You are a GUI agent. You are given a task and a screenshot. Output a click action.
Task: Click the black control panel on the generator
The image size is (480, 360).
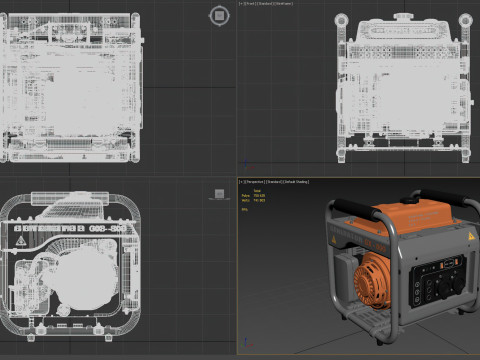[x=437, y=282]
